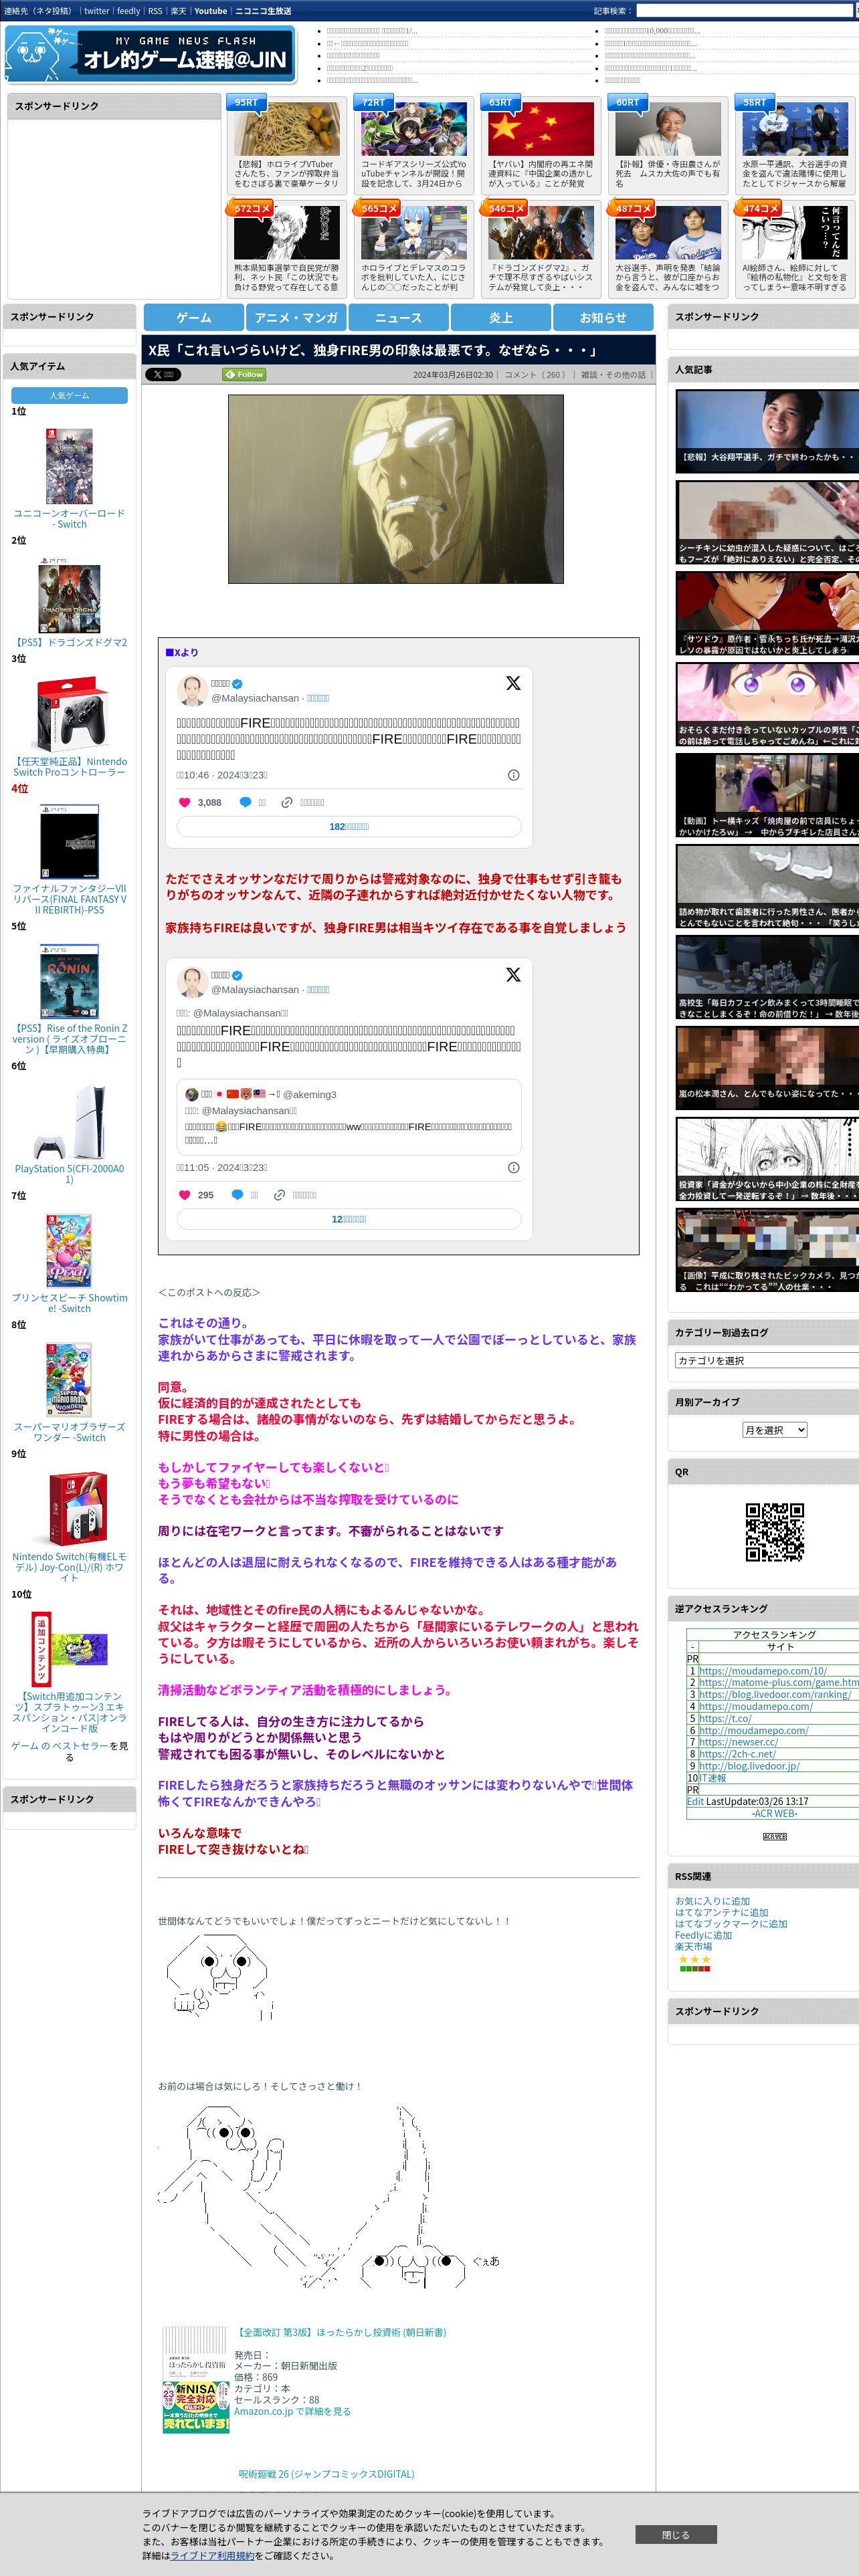Click 閉じる on the cookie notice
Image resolution: width=859 pixels, height=2576 pixels.
coord(675,2534)
